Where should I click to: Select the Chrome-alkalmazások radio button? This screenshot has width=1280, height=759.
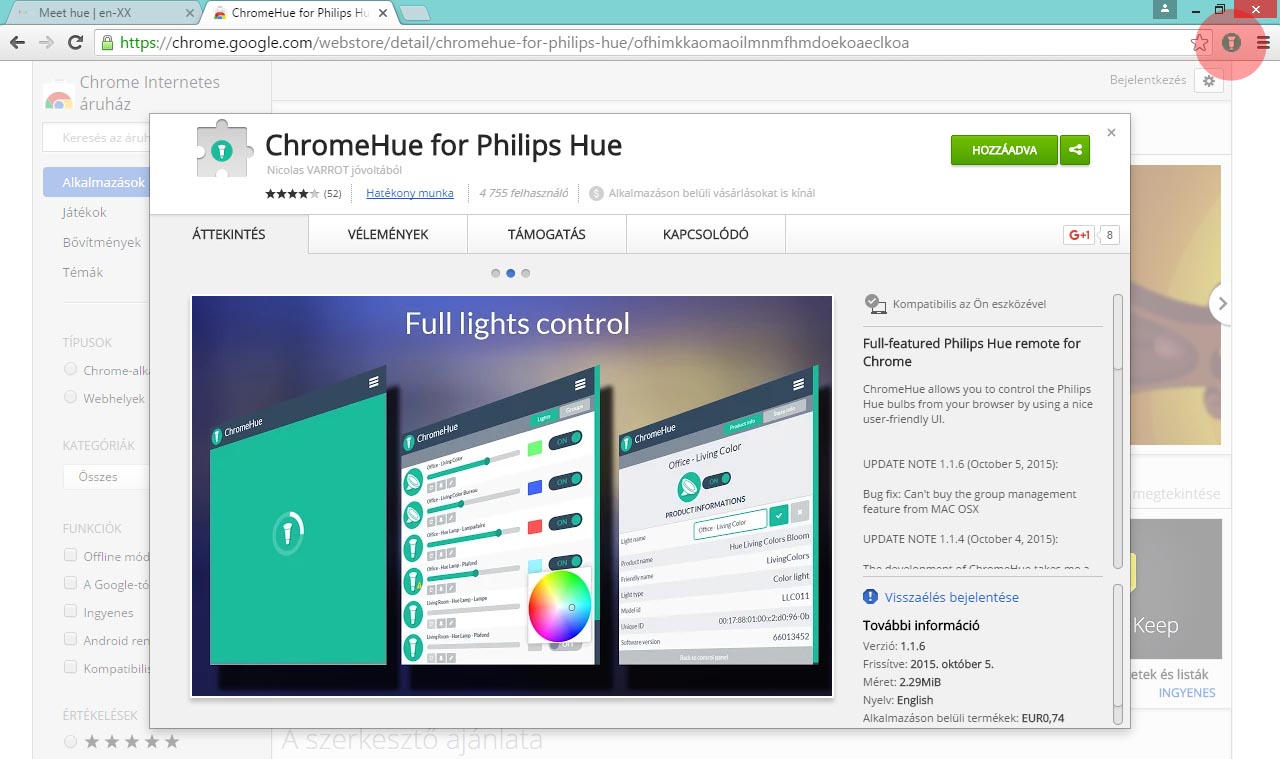point(70,369)
